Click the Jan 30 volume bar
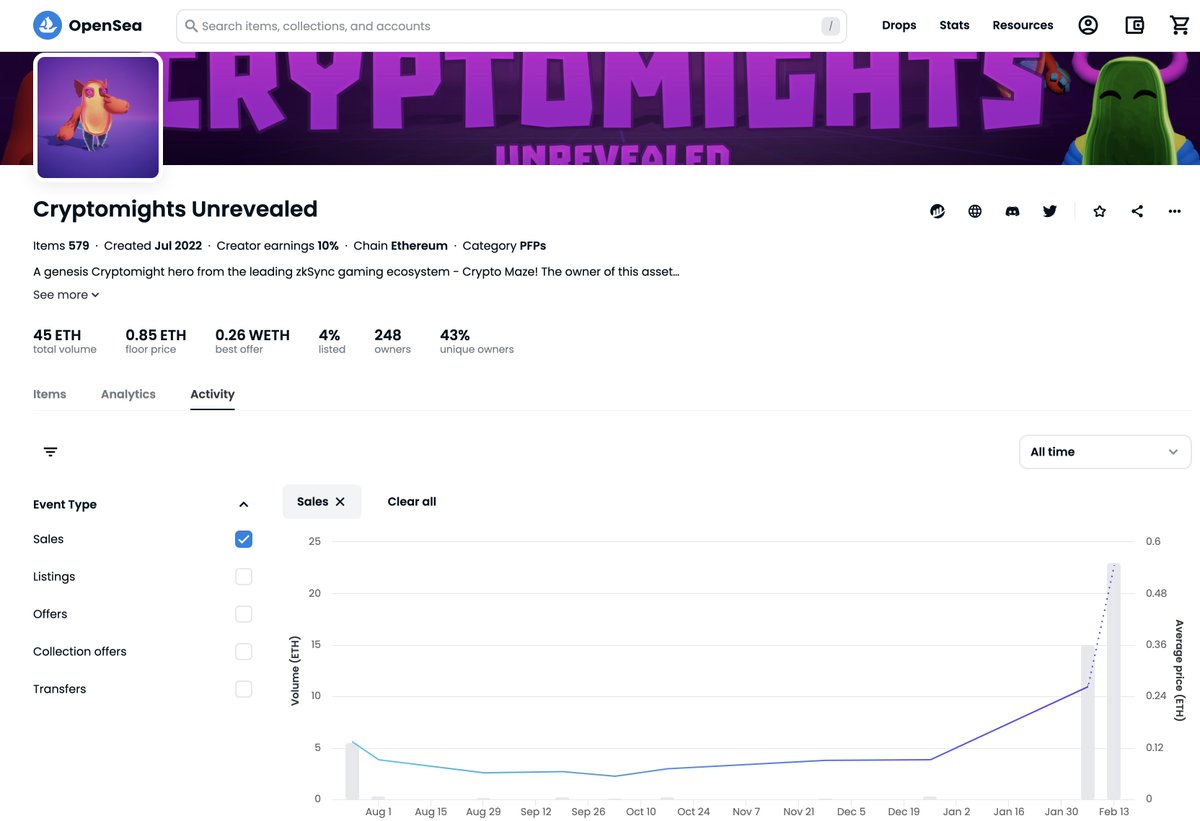The width and height of the screenshot is (1200, 821). tap(1087, 722)
